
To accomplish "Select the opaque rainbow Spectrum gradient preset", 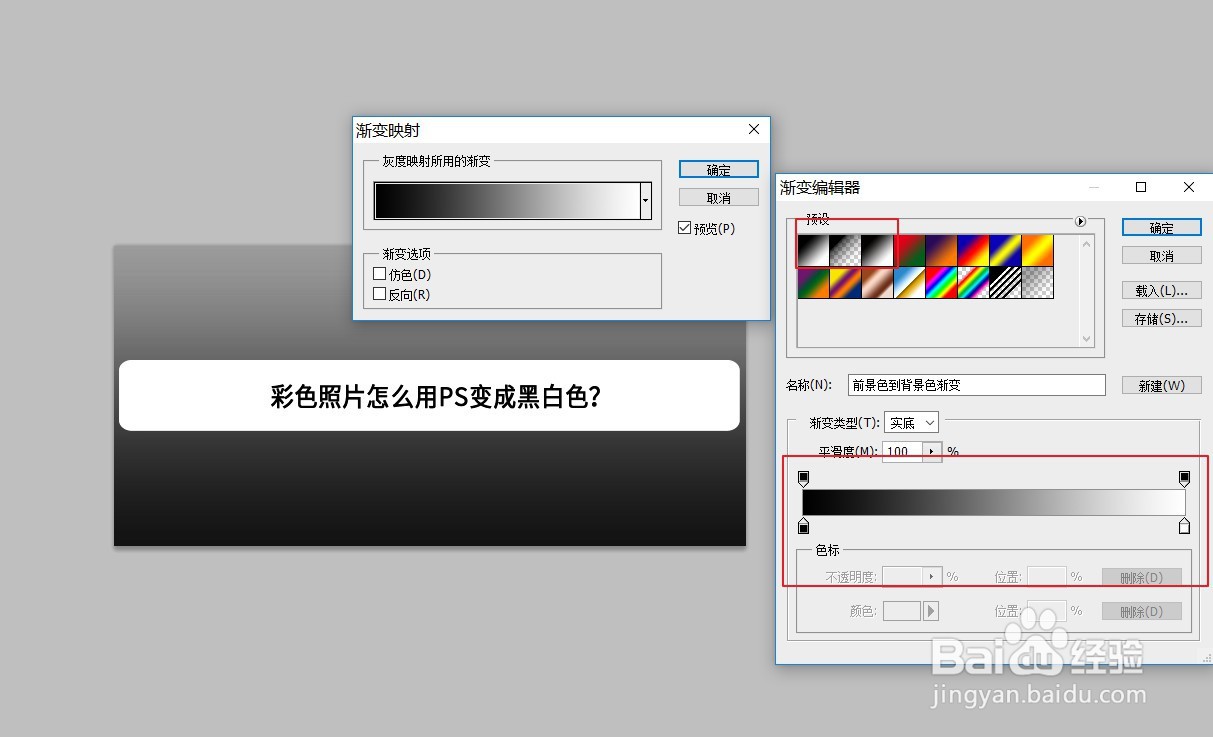I will pos(941,282).
